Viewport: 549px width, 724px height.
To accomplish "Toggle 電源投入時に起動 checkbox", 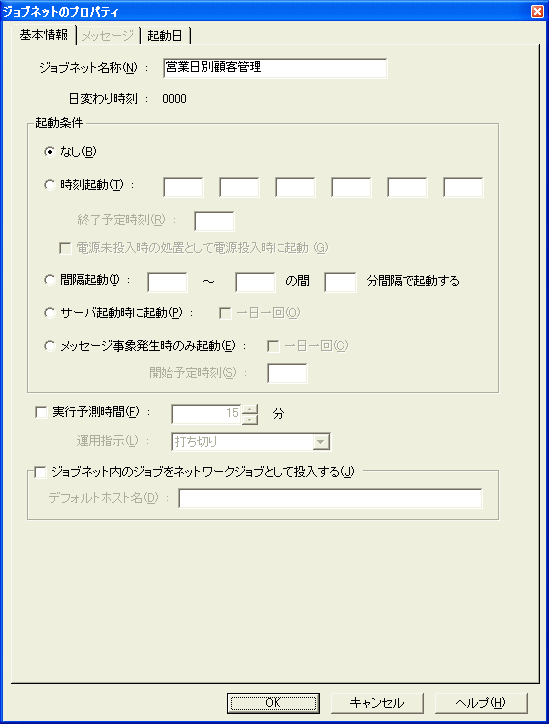I will tap(65, 248).
